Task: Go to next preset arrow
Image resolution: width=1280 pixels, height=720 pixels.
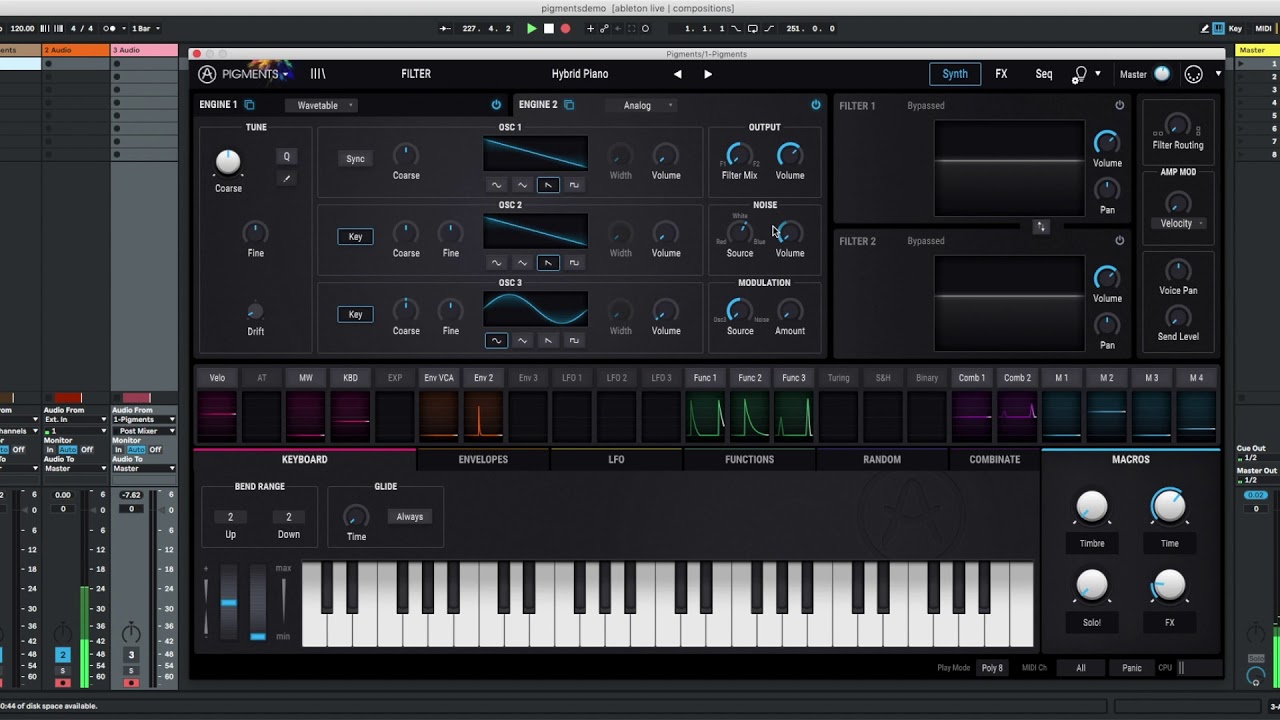Action: click(708, 74)
